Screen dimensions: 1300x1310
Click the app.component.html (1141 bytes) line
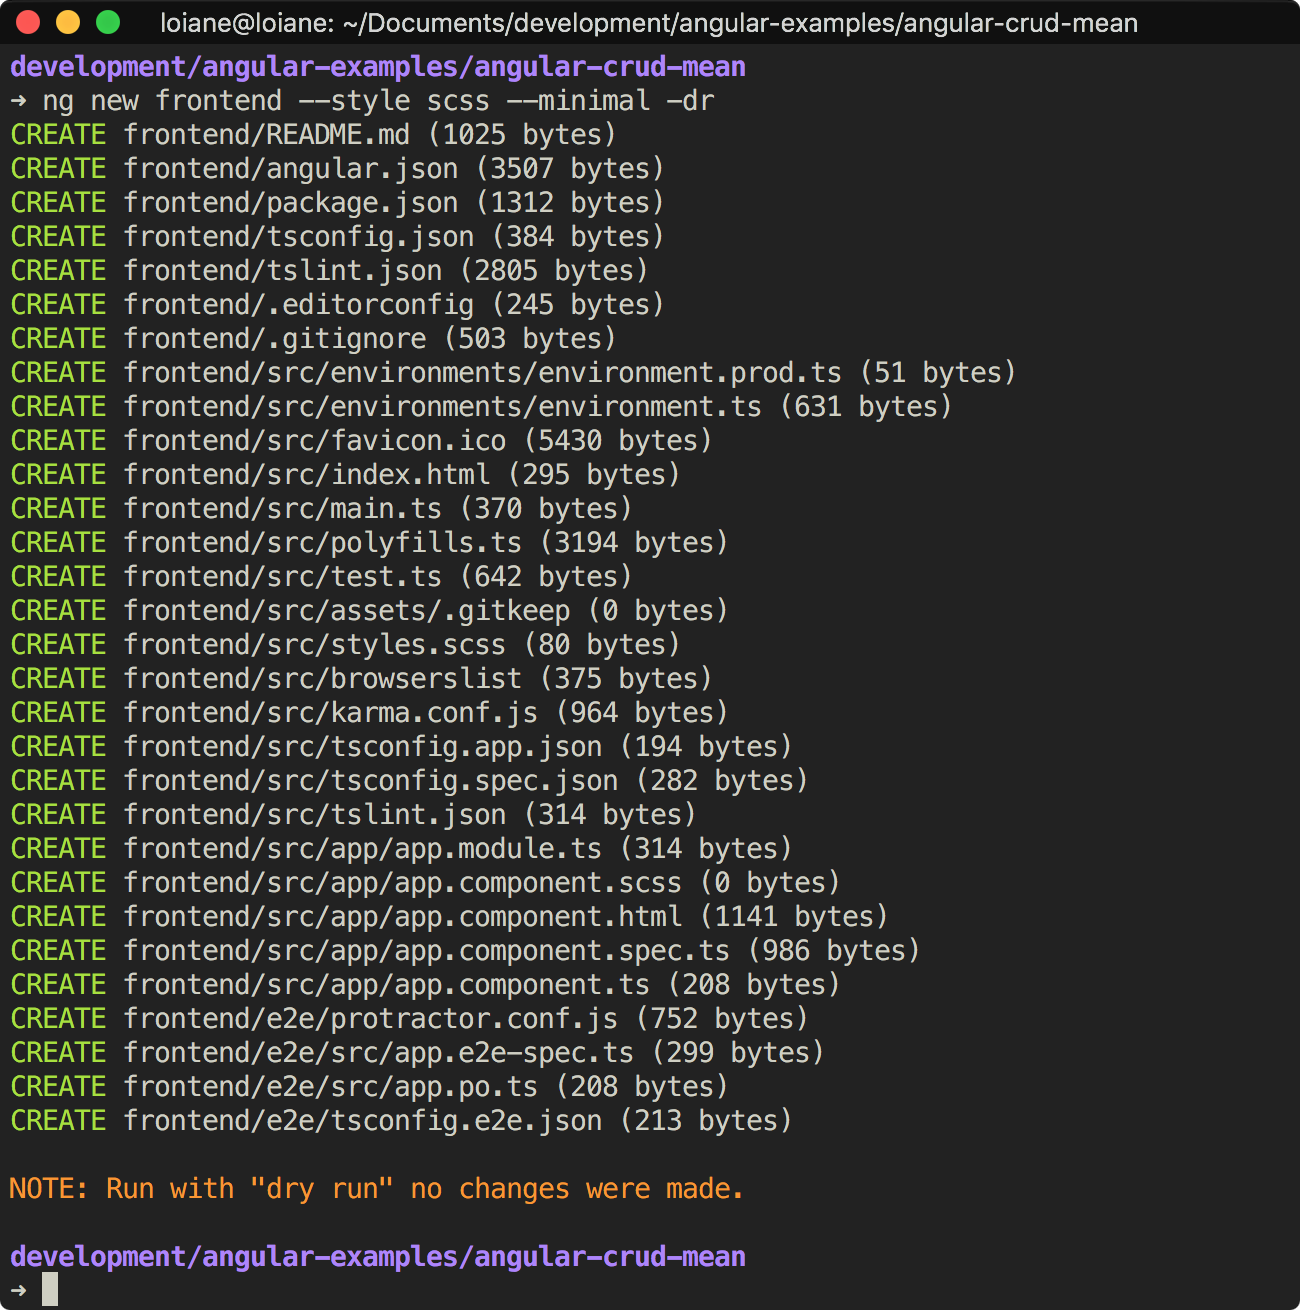coord(449,917)
